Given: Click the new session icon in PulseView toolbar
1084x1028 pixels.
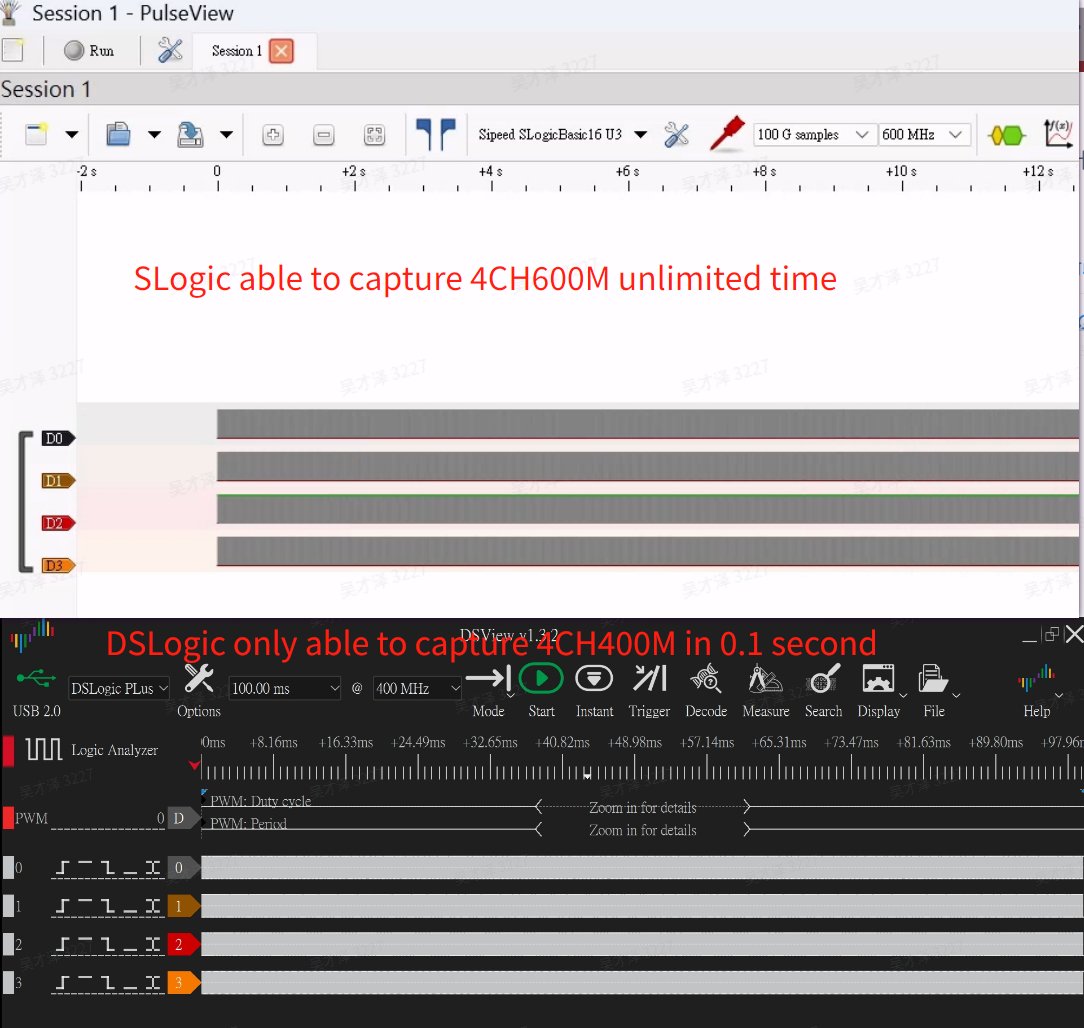Looking at the screenshot, I should pyautogui.click(x=36, y=134).
